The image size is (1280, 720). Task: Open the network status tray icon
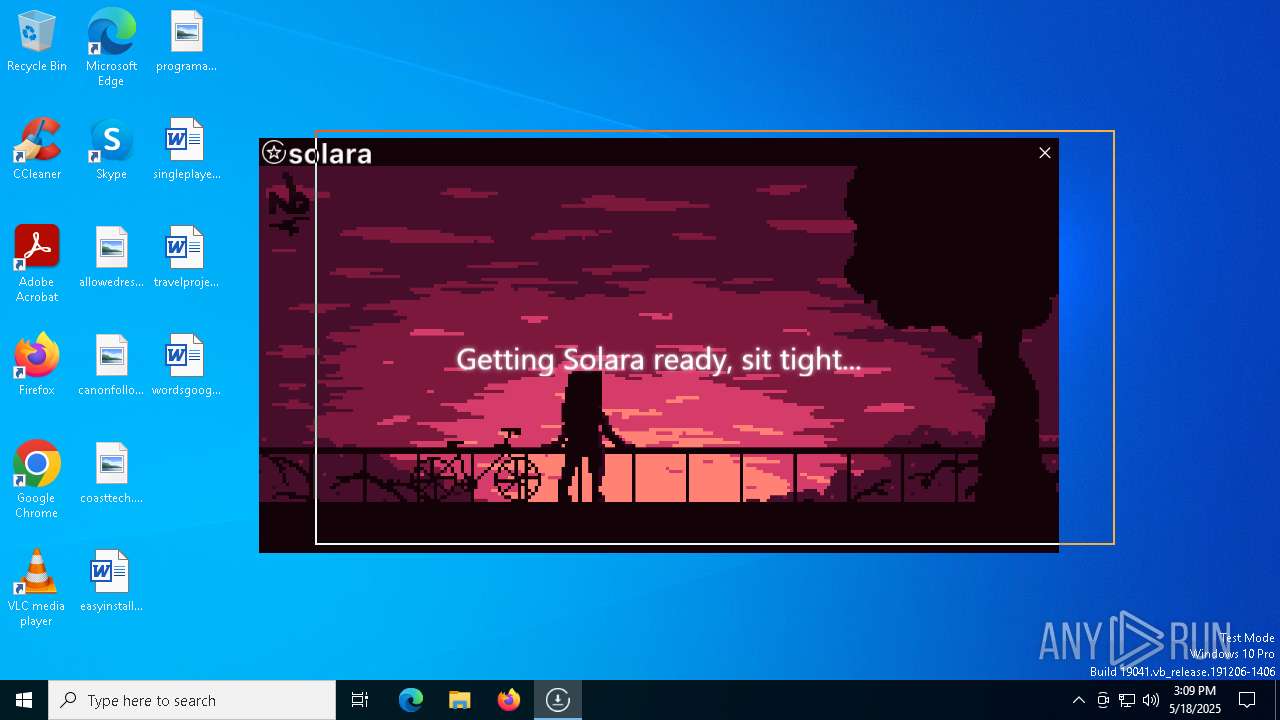pos(1127,700)
